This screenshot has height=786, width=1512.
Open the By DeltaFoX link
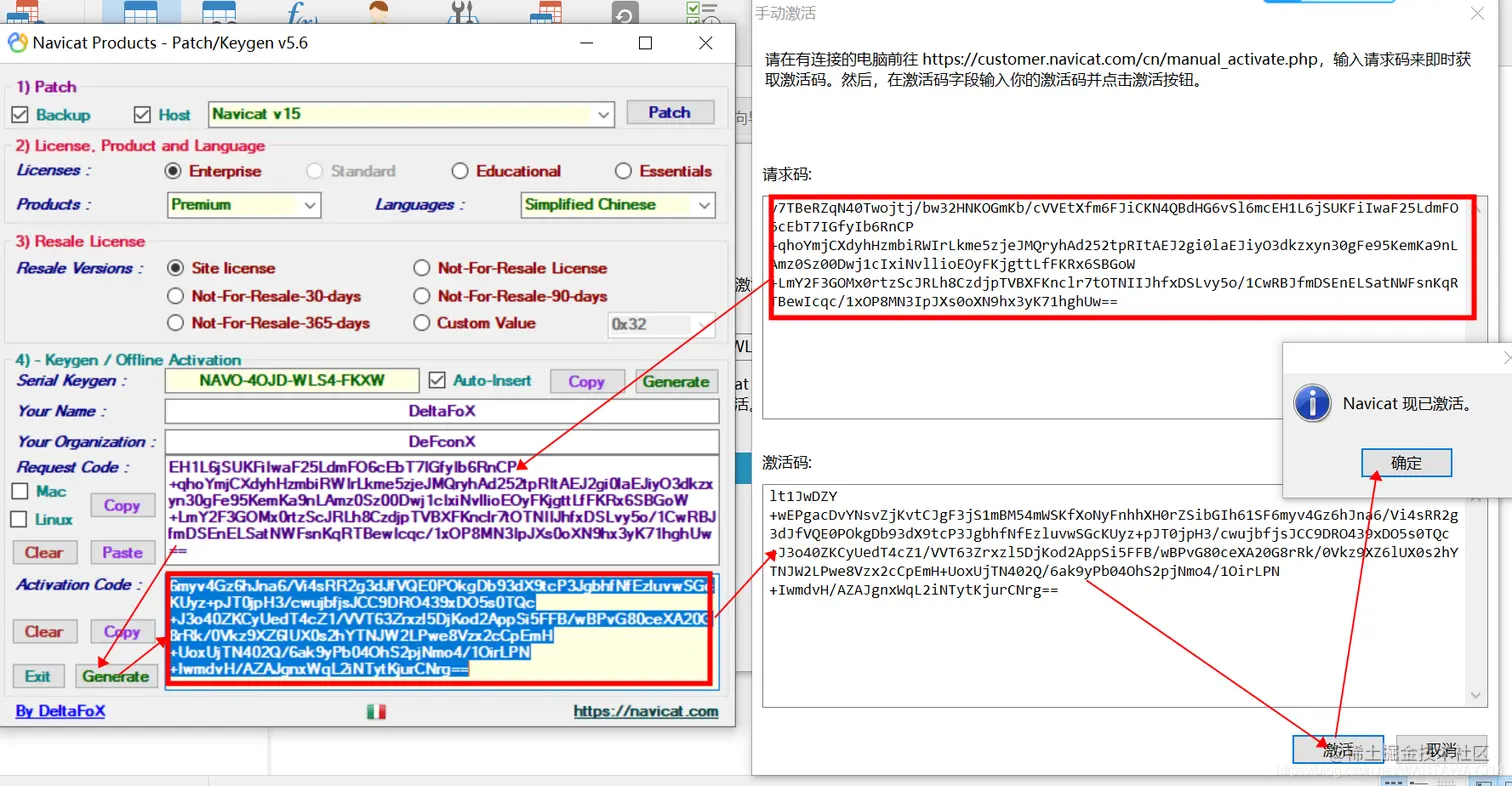pos(60,711)
